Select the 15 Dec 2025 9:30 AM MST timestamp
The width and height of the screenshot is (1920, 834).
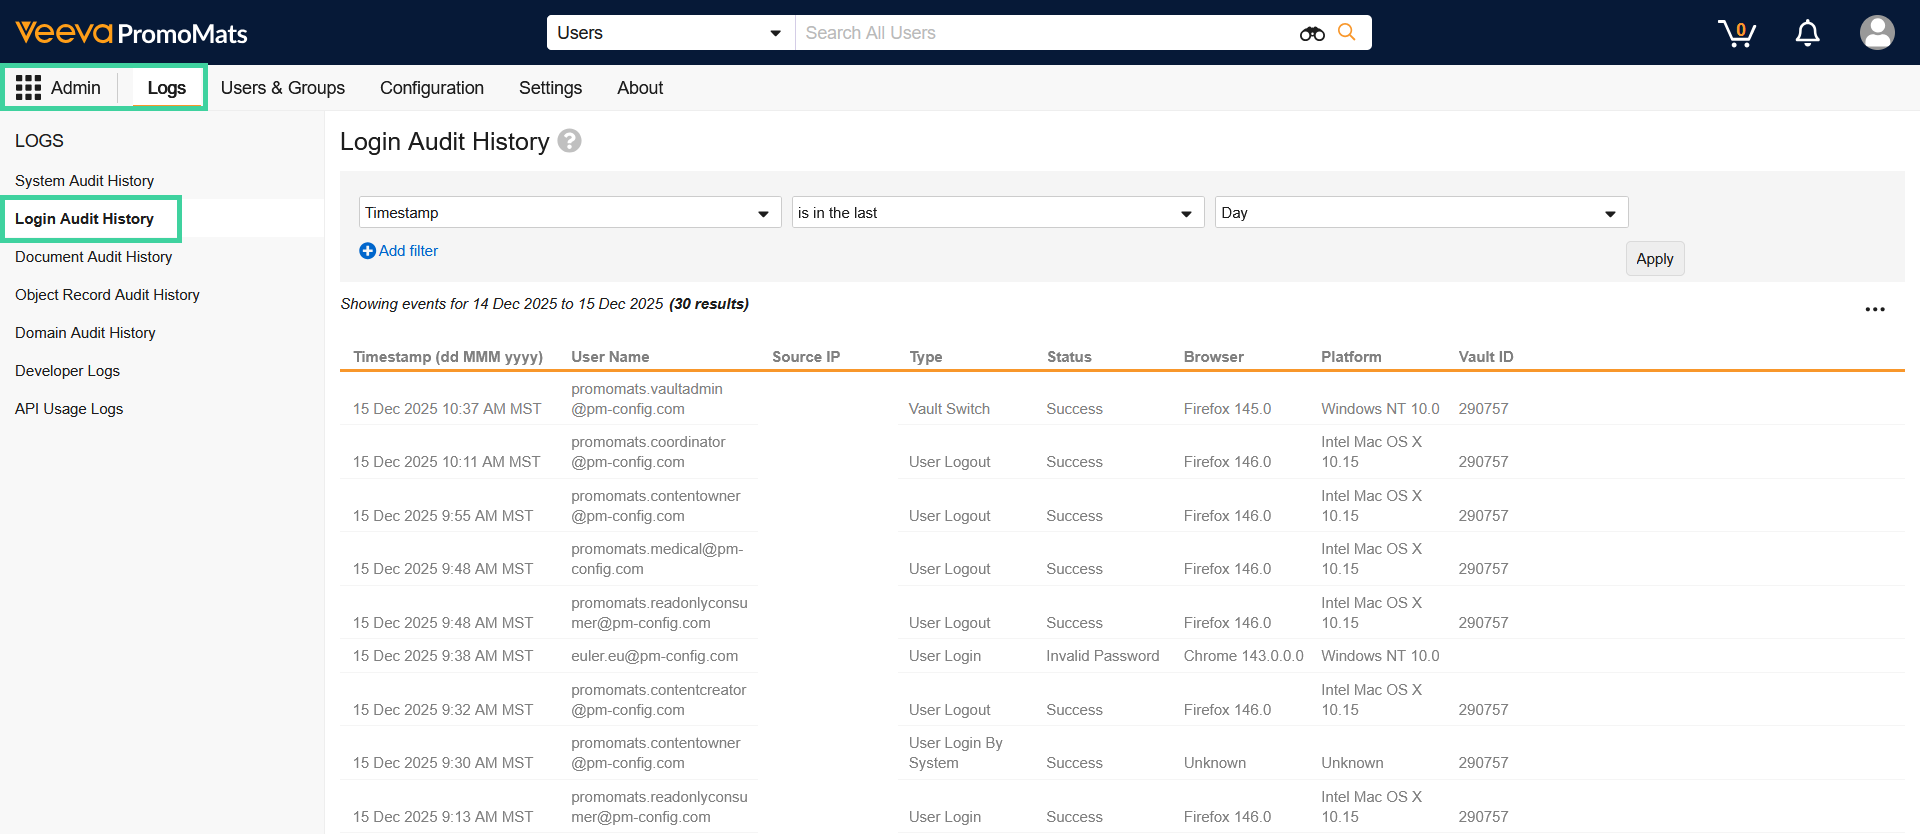click(x=443, y=763)
